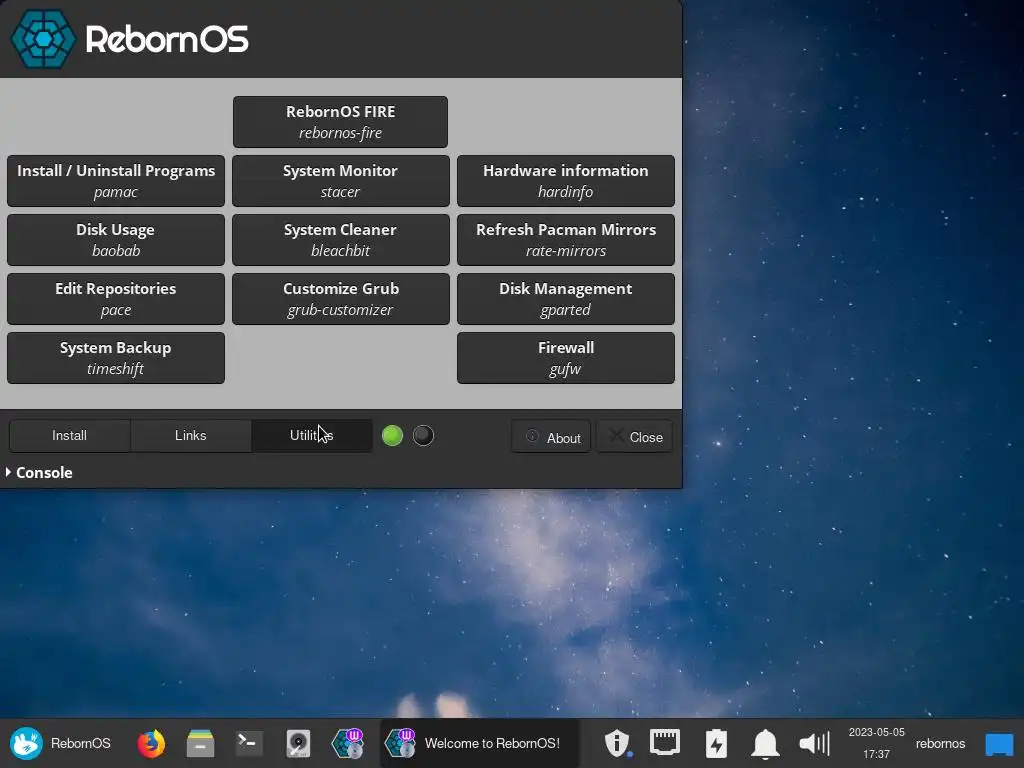Launch RebornOS FIRE utility
Image resolution: width=1024 pixels, height=768 pixels.
click(340, 122)
